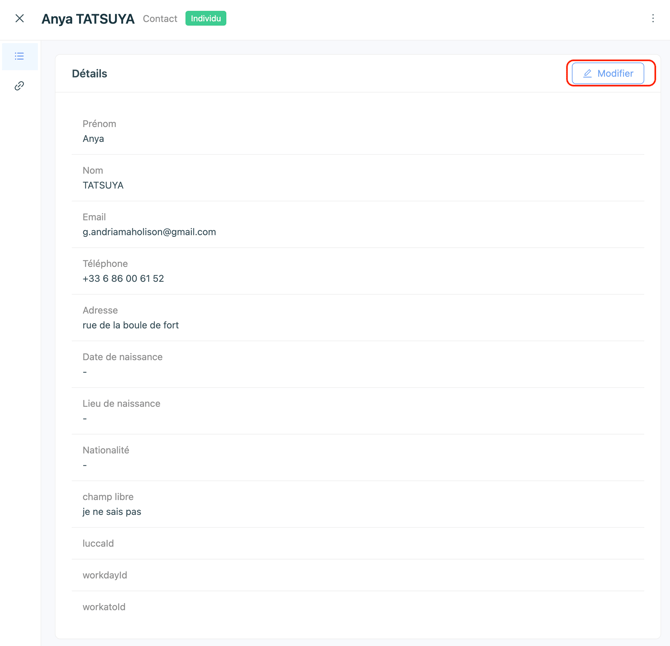Click the Nationalité field row

(358, 457)
